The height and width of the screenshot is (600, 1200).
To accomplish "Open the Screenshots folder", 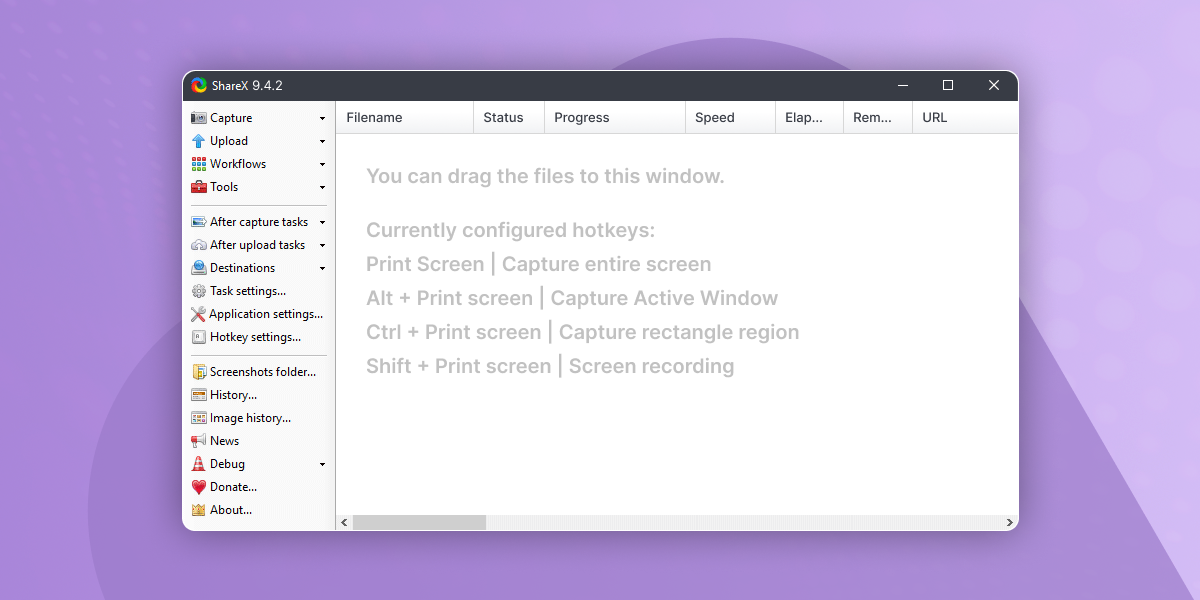I will point(259,372).
